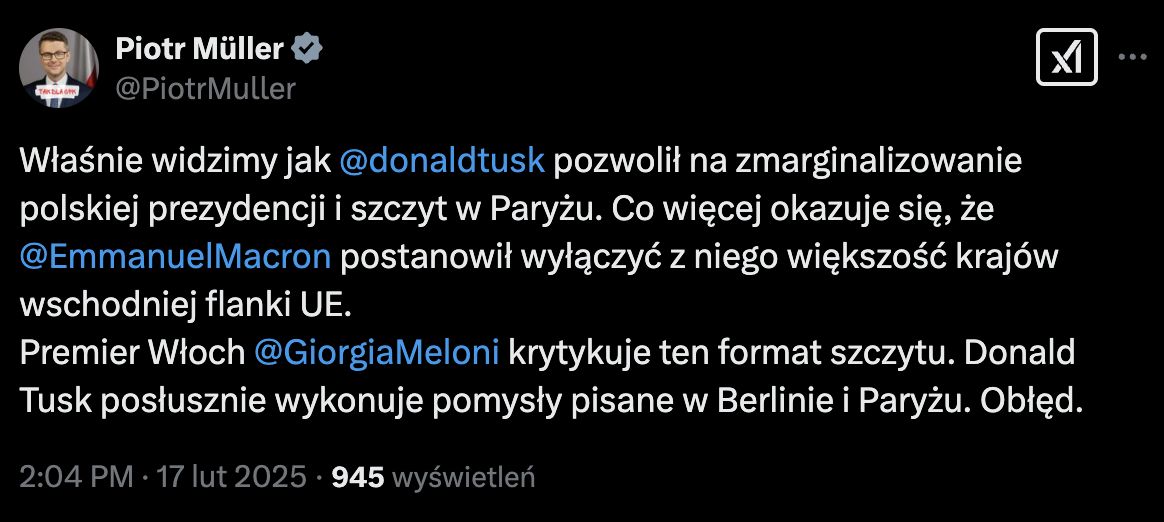
Task: Visit the @donaldtusk mention
Action: tap(442, 161)
